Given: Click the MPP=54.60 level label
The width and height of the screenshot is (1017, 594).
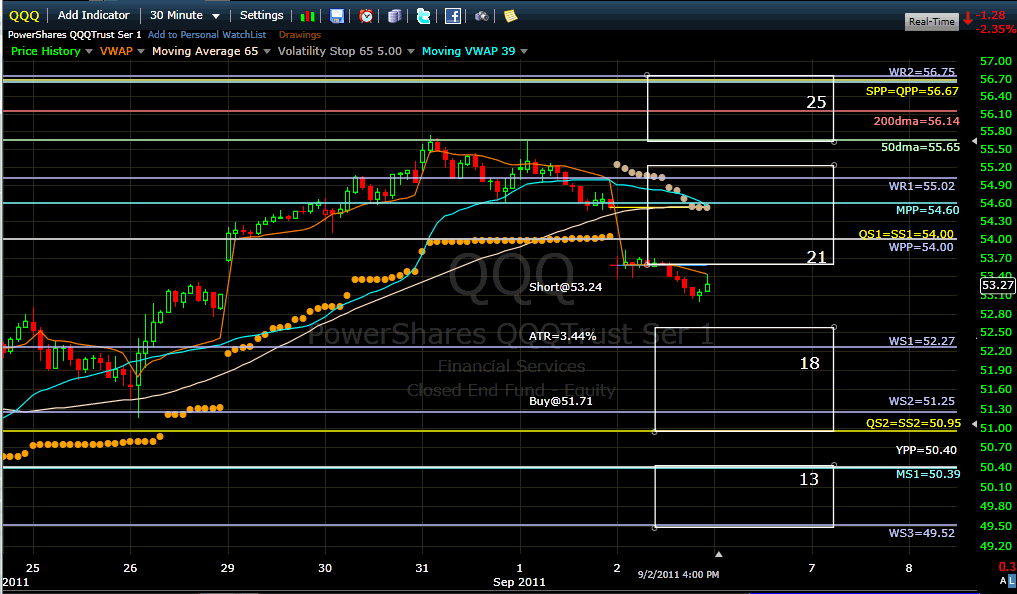Looking at the screenshot, I should coord(927,210).
